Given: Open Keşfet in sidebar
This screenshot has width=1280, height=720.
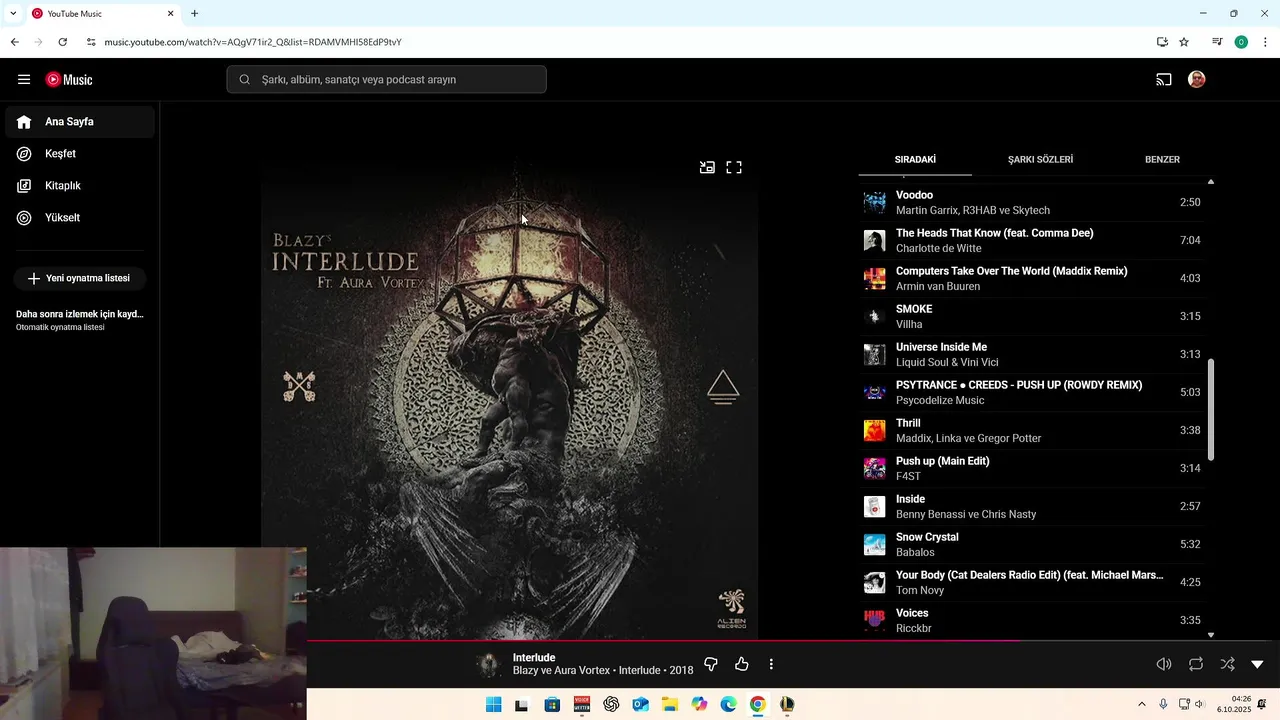Looking at the screenshot, I should [x=80, y=154].
